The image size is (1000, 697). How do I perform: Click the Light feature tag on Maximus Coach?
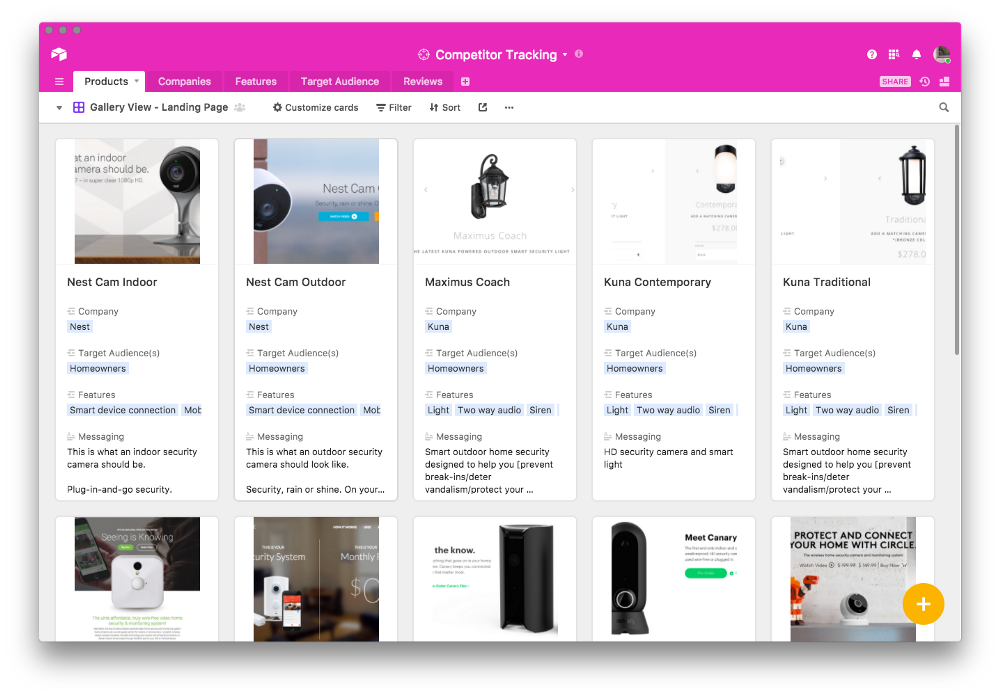tap(438, 410)
